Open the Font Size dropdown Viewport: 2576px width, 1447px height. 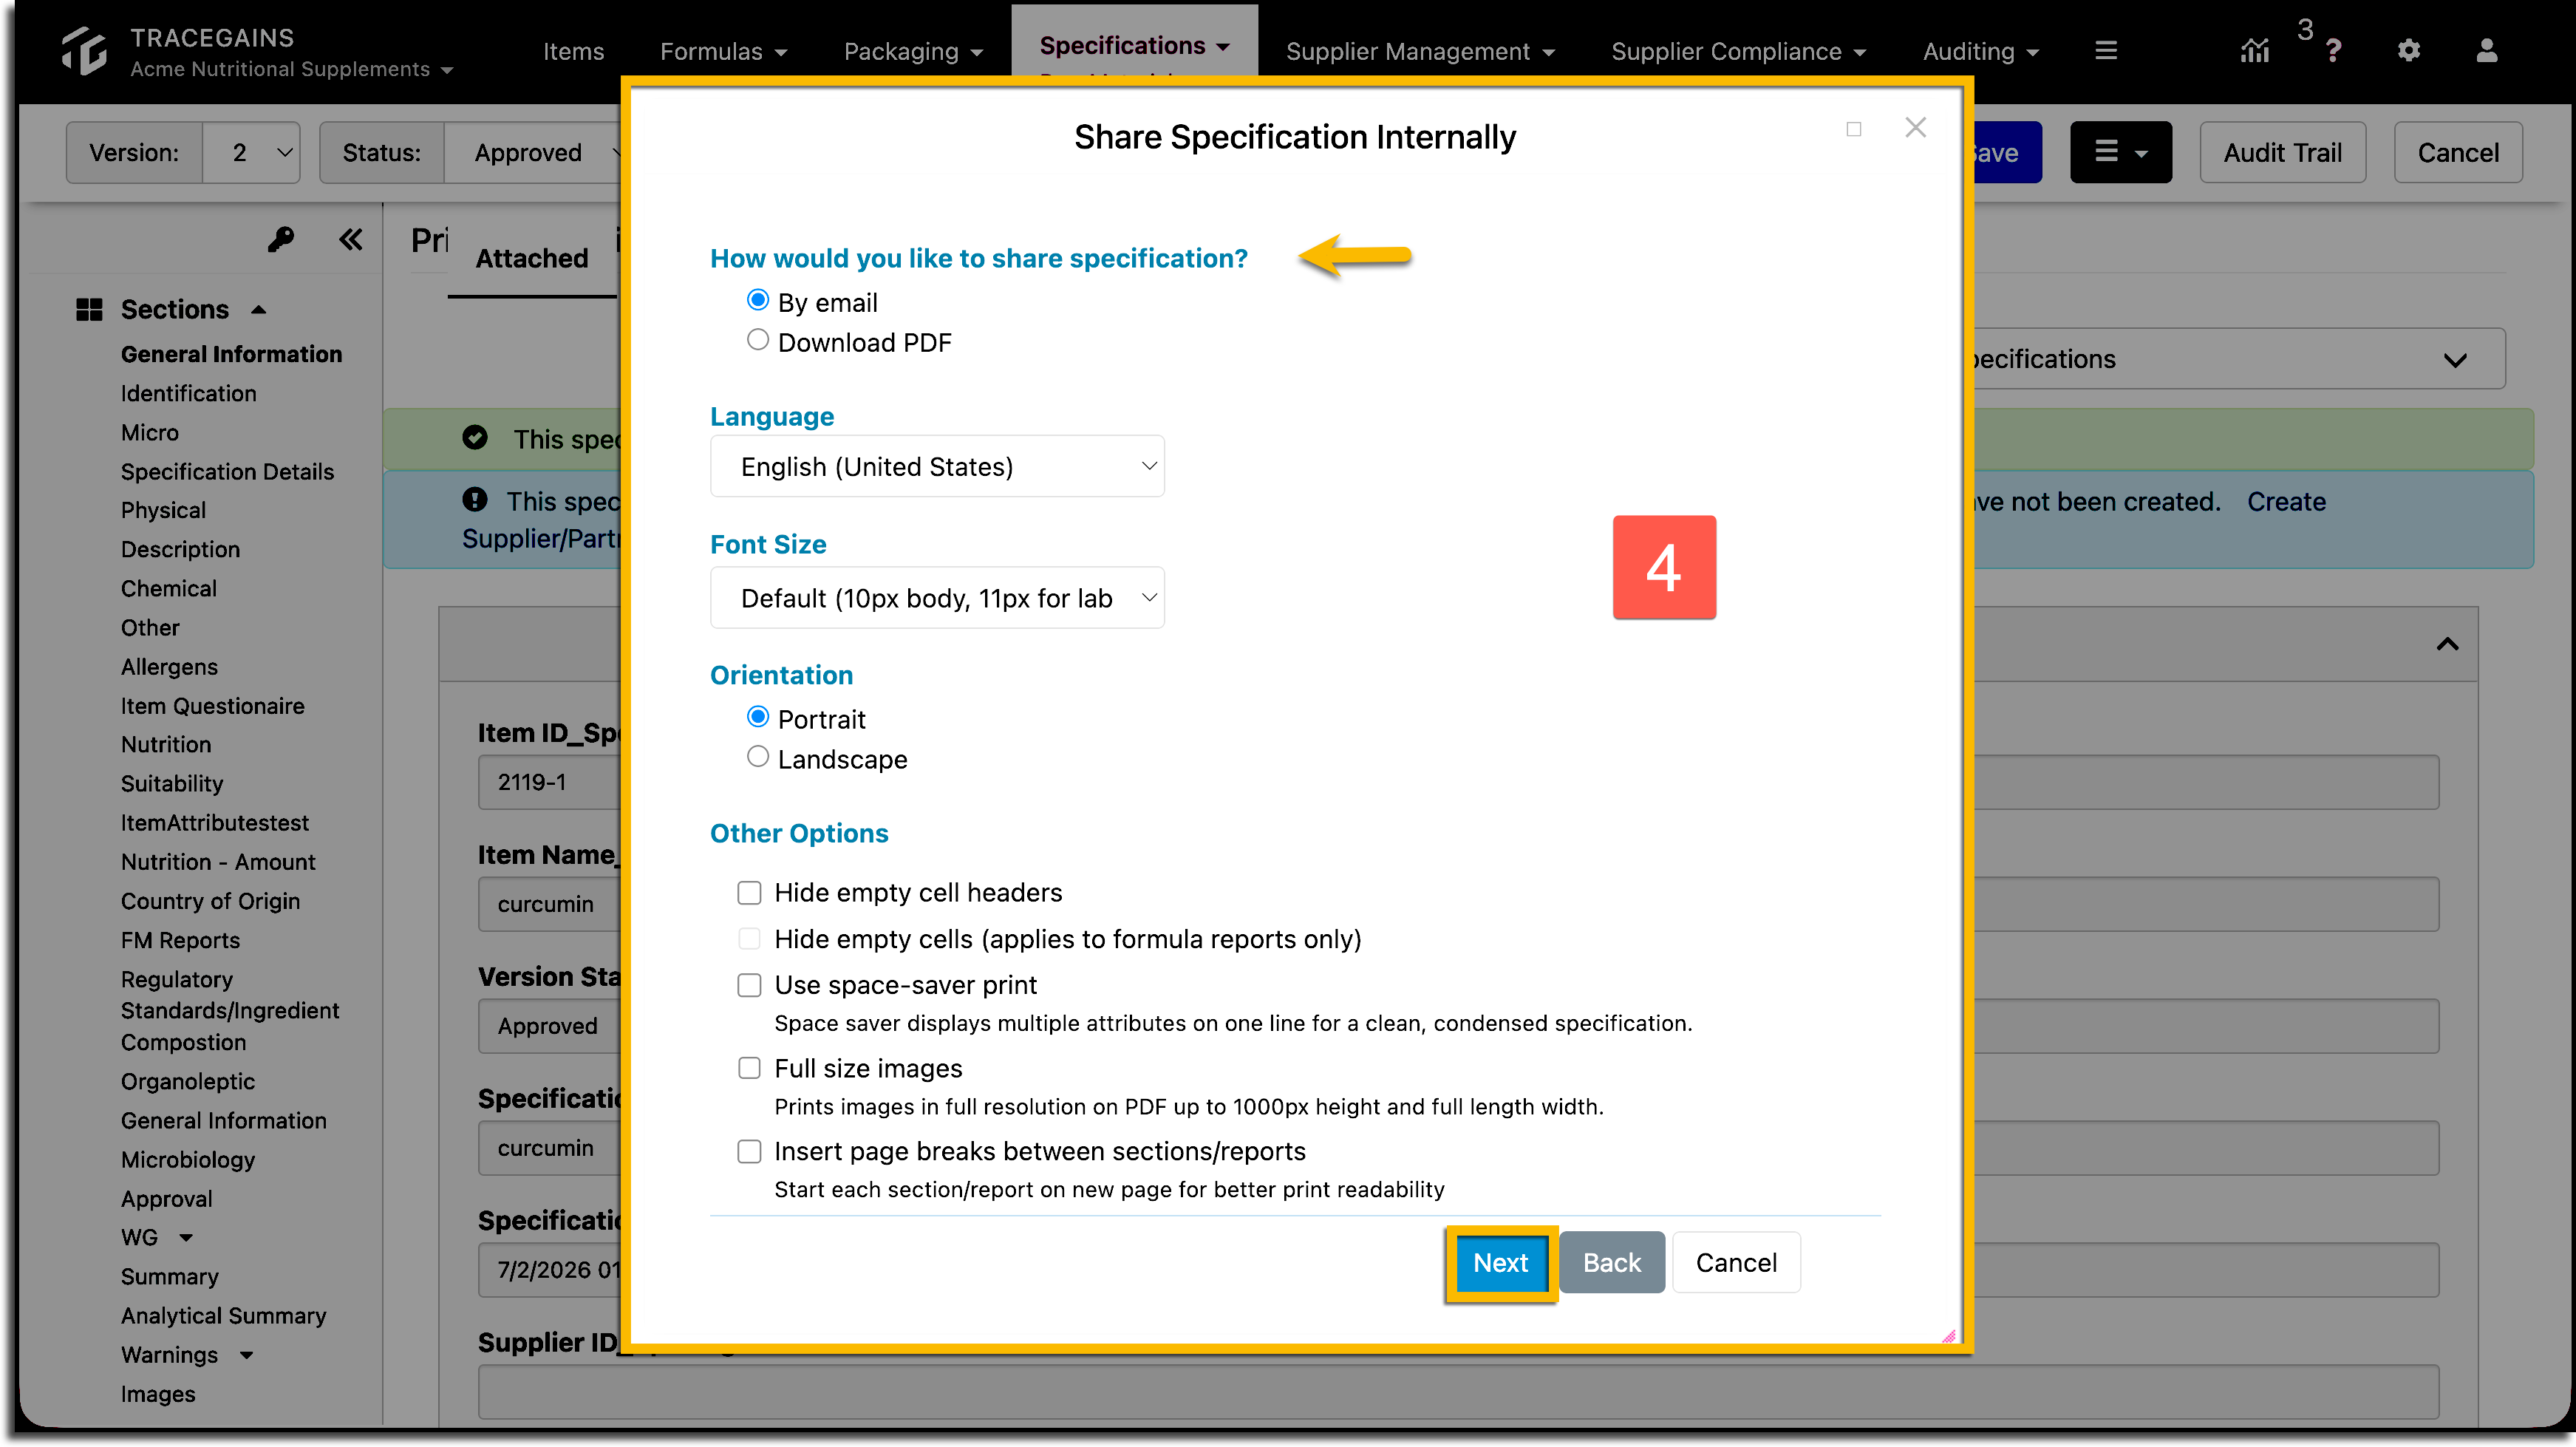937,597
